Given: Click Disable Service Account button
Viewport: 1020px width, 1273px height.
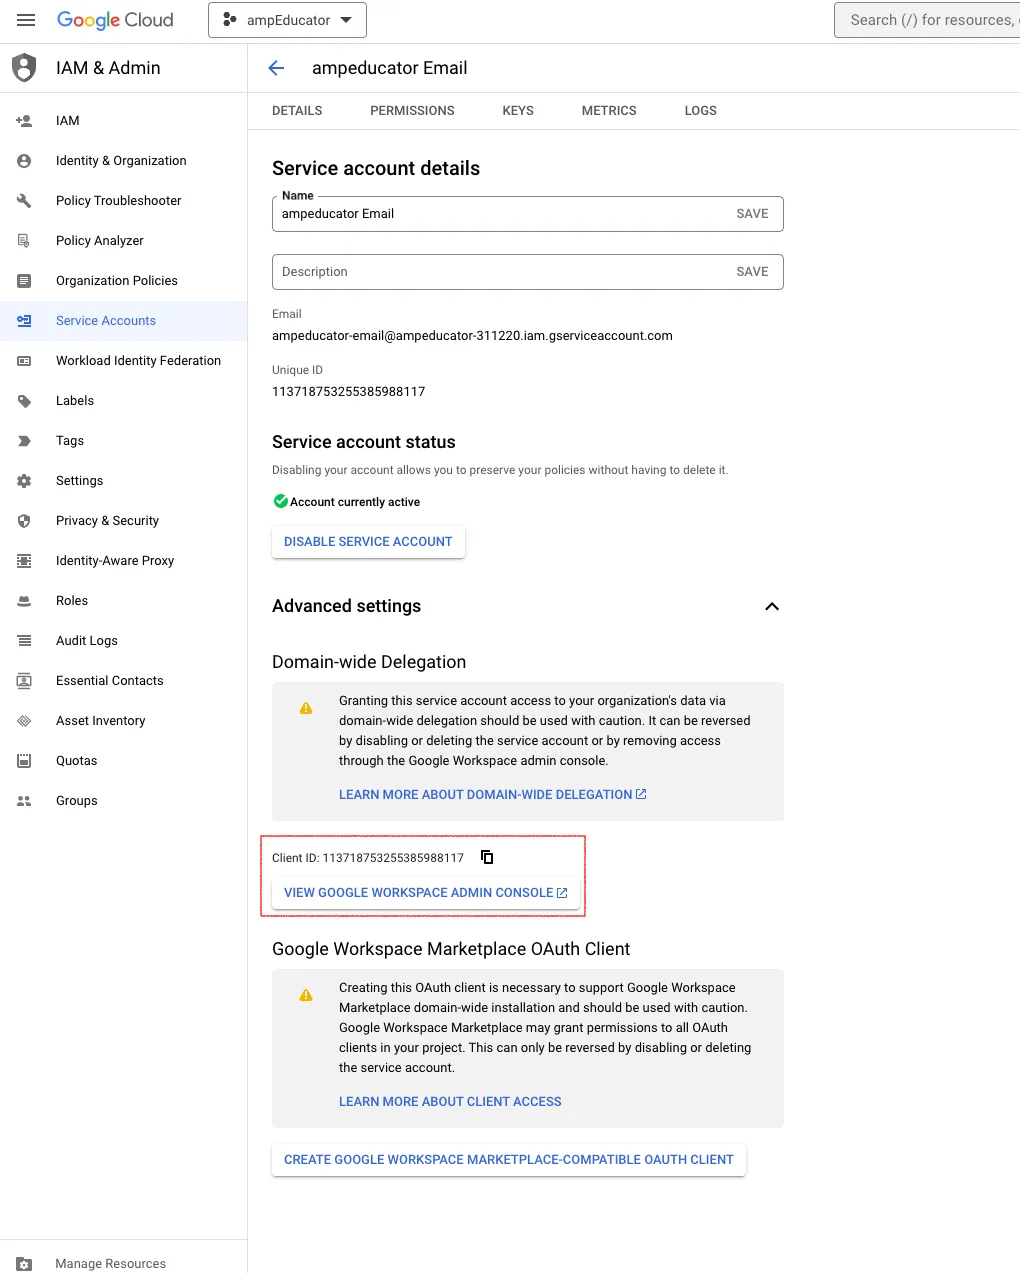Looking at the screenshot, I should [x=368, y=542].
